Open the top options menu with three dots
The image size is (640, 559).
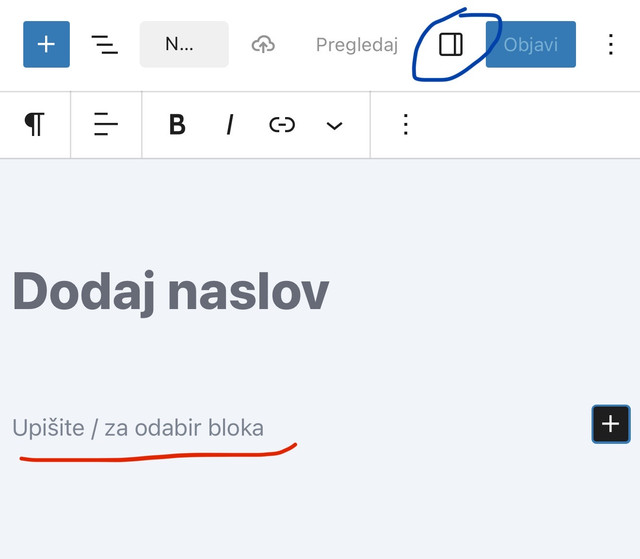pos(611,44)
